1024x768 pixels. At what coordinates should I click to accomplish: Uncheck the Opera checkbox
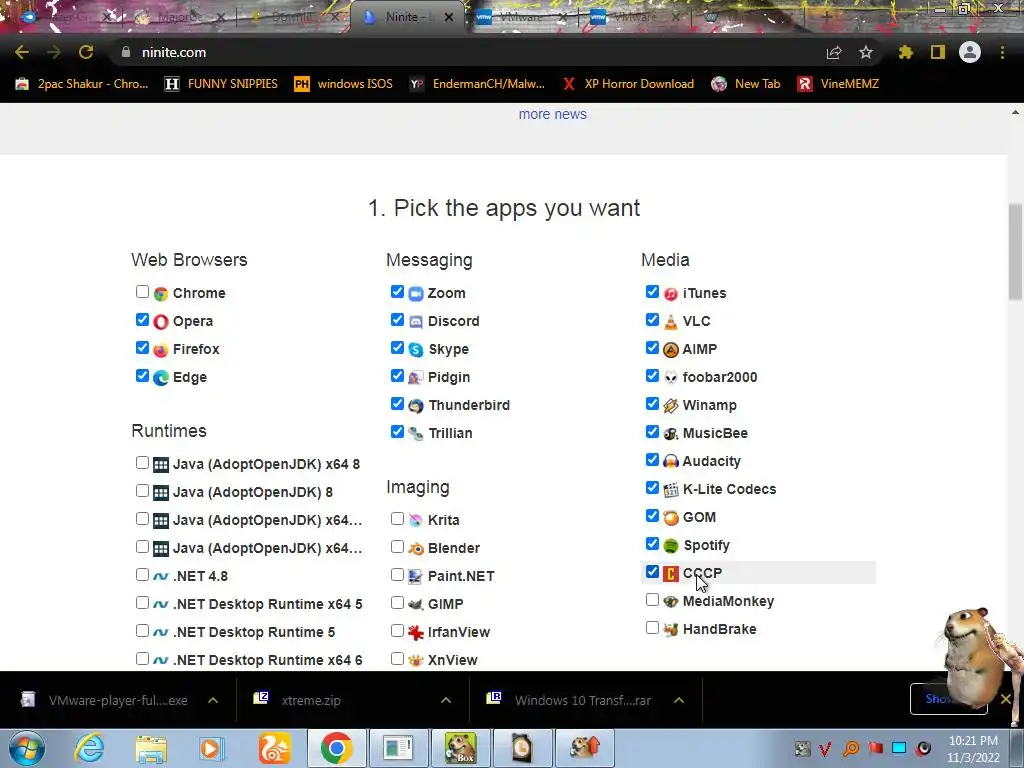pyautogui.click(x=142, y=320)
